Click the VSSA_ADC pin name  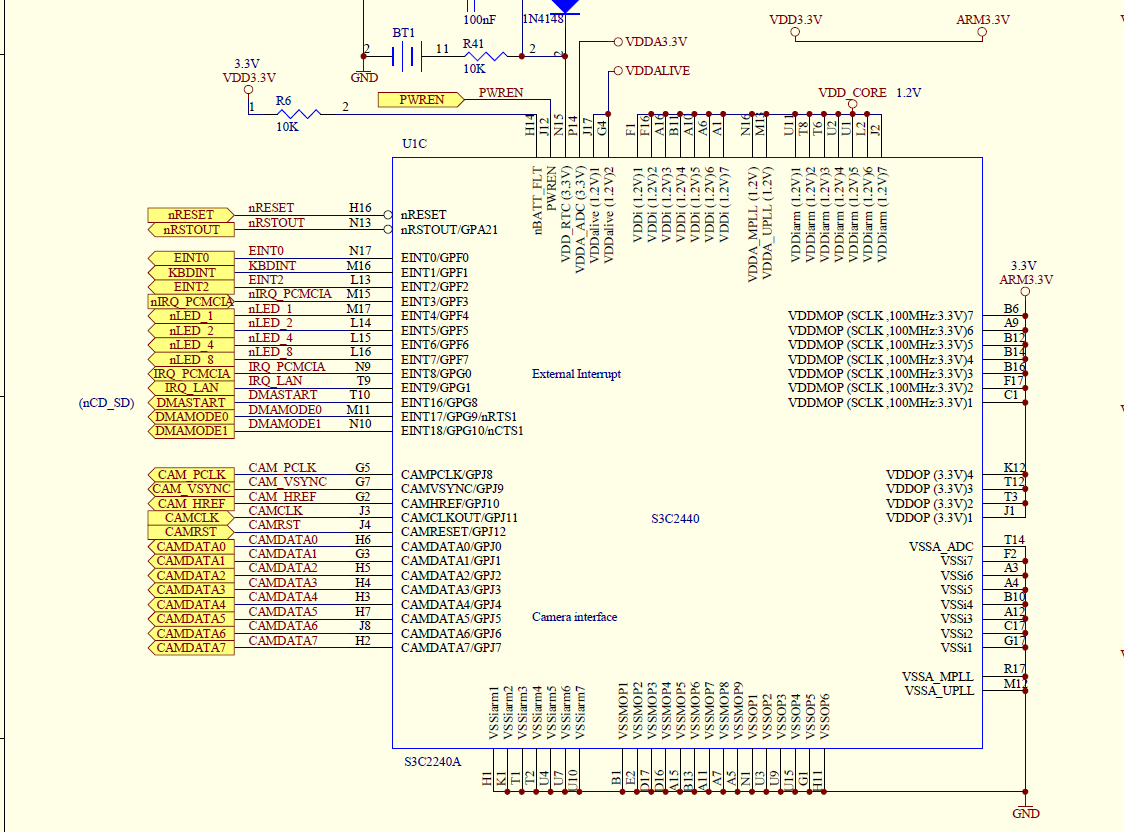(x=940, y=547)
